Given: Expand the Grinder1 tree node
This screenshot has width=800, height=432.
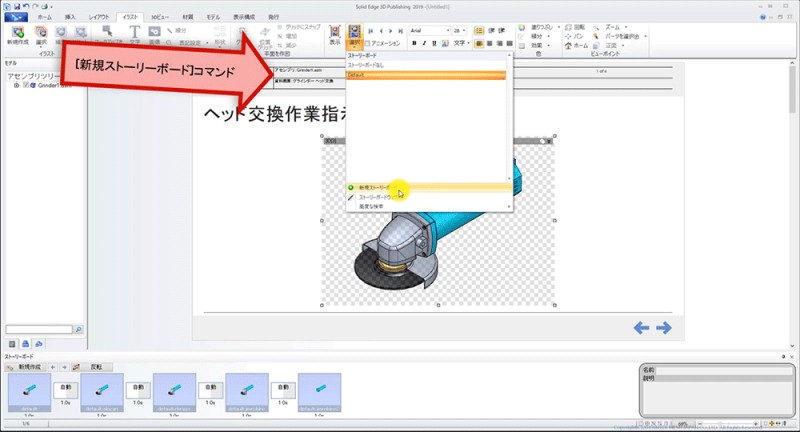Looking at the screenshot, I should click(16, 85).
